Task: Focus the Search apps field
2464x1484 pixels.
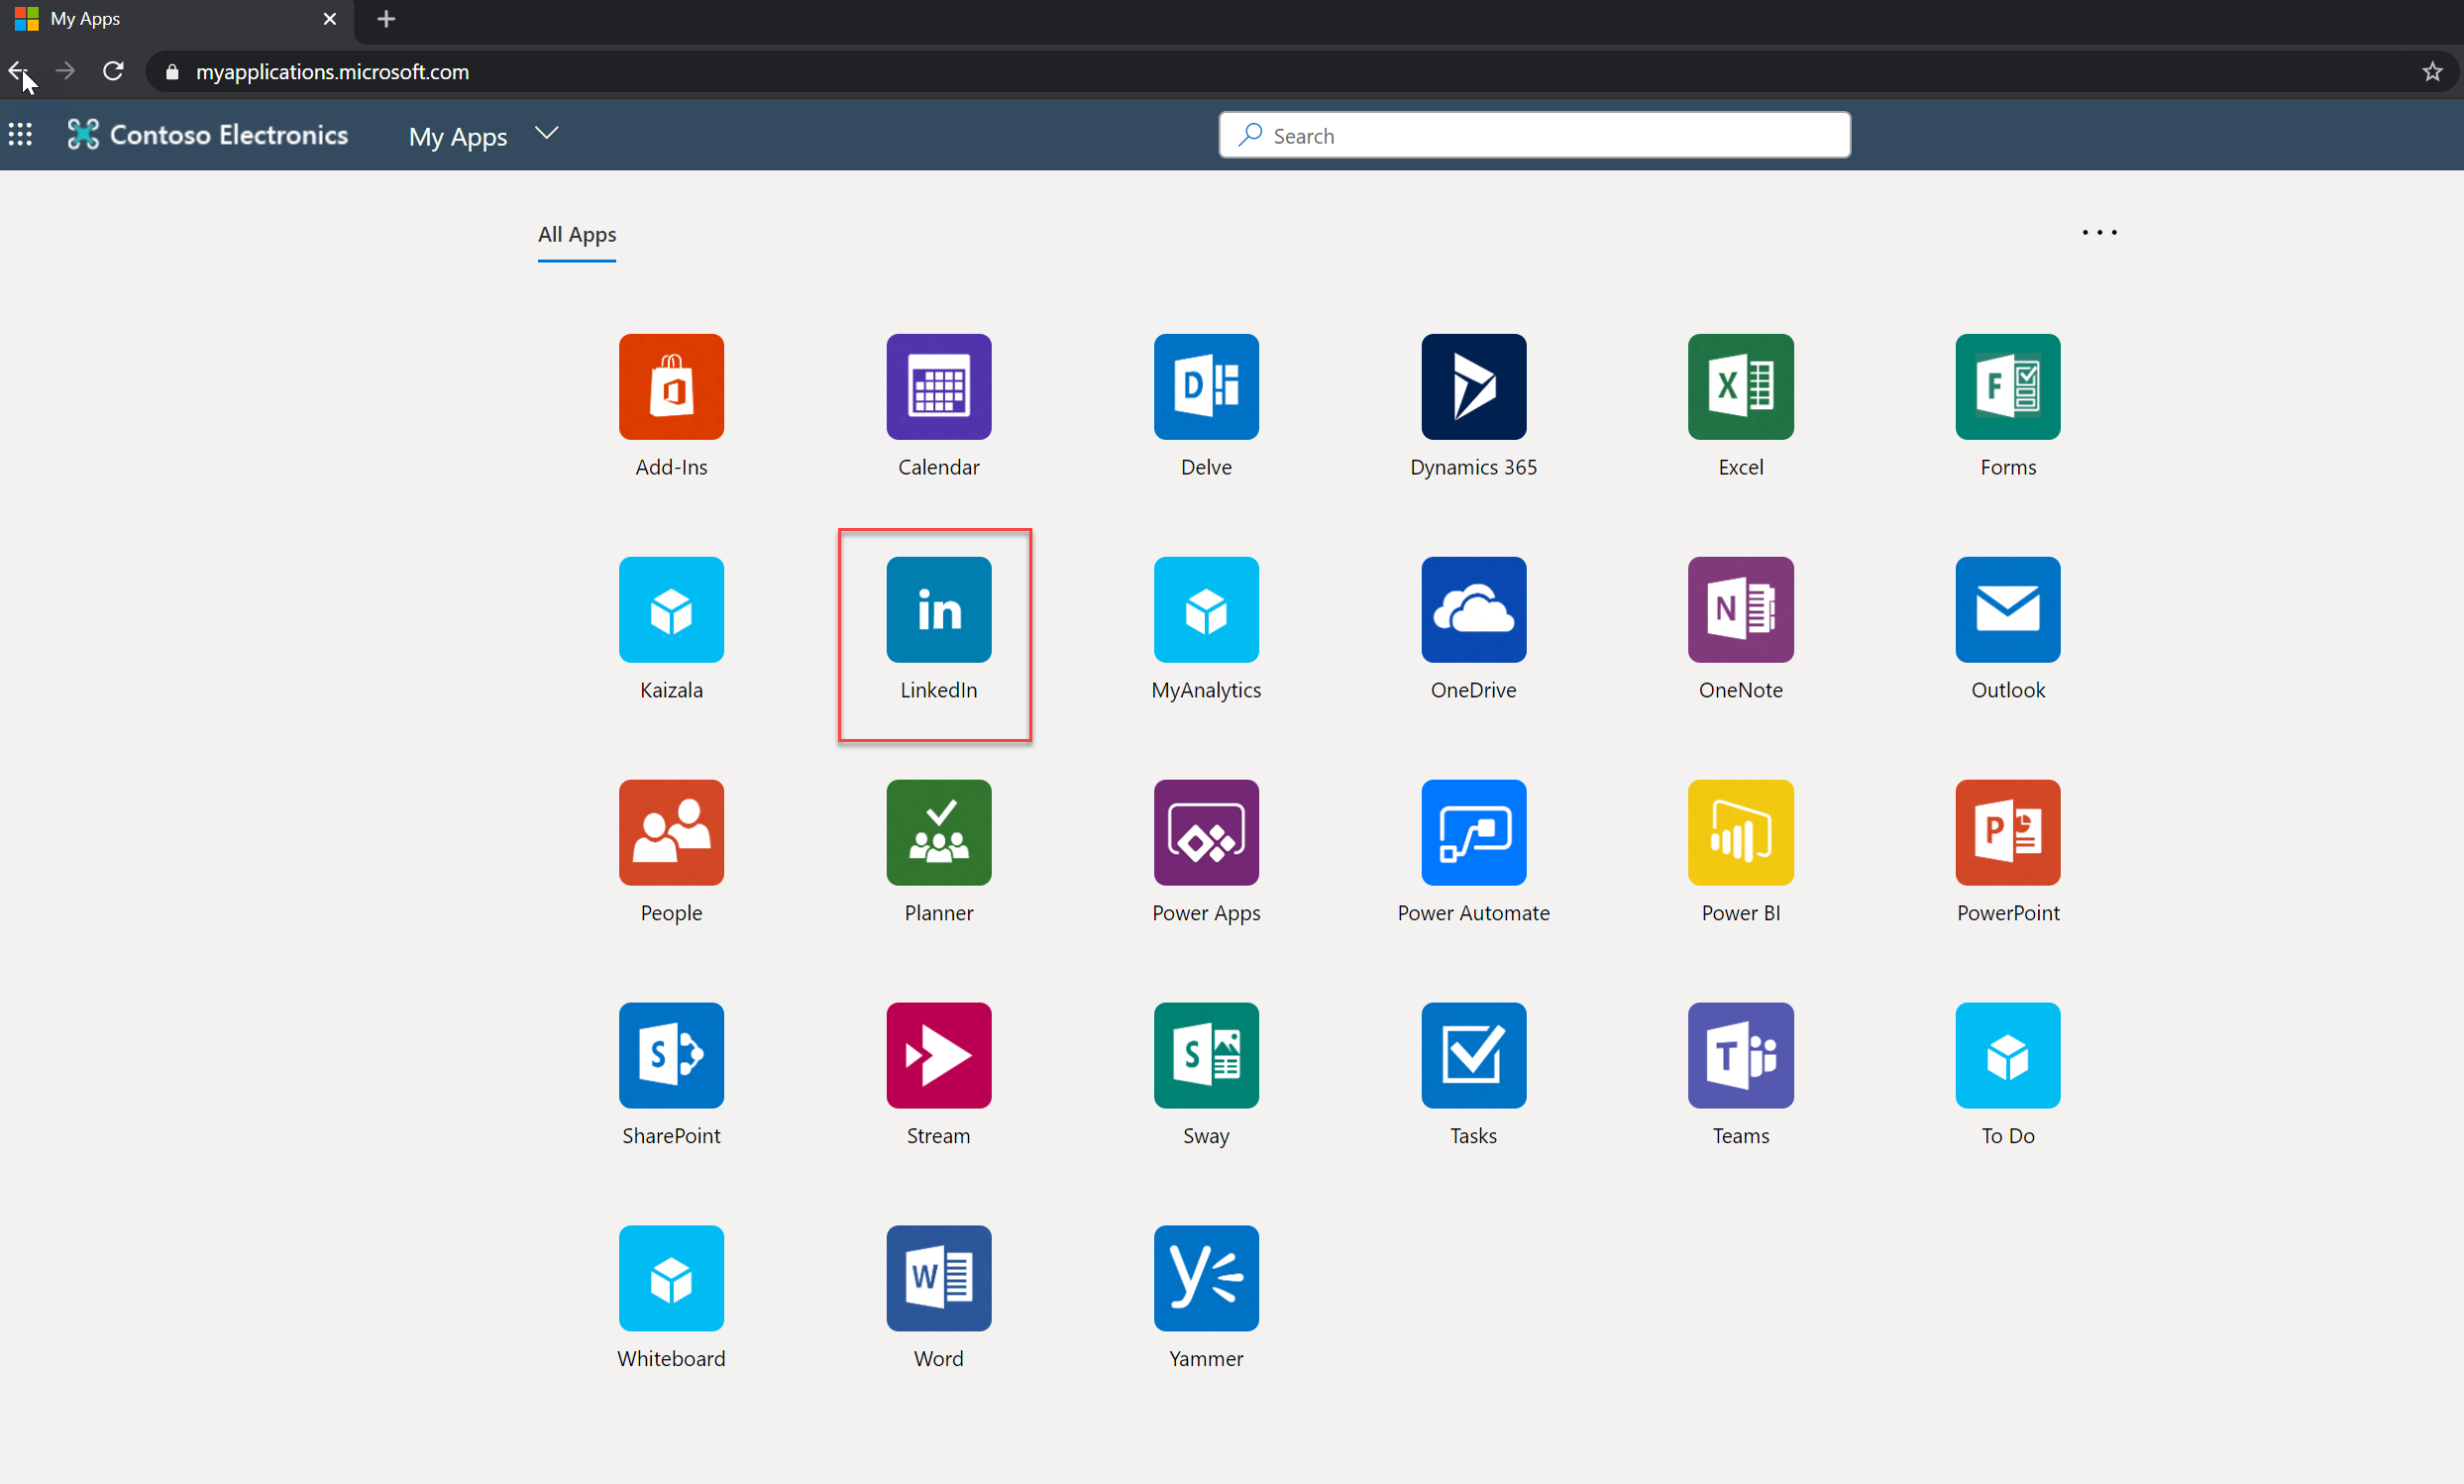Action: [1534, 135]
